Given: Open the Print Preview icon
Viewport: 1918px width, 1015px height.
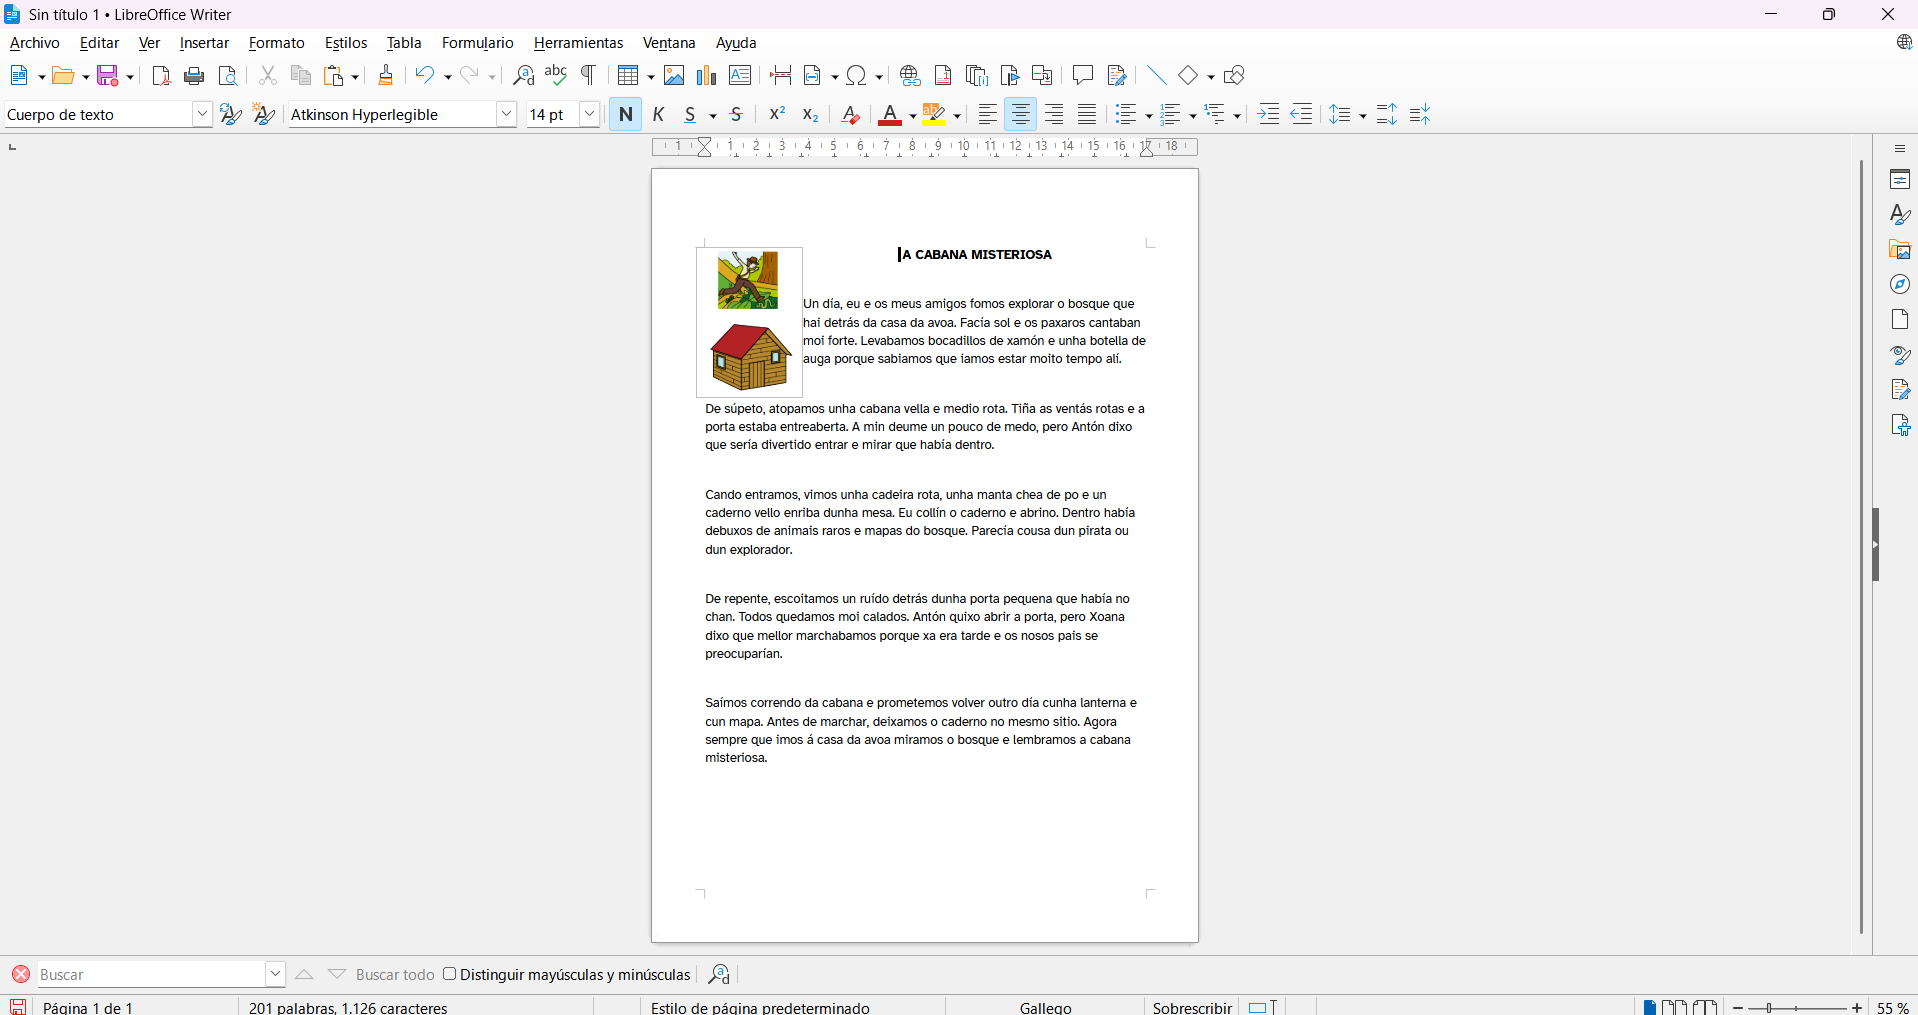Looking at the screenshot, I should click(228, 76).
